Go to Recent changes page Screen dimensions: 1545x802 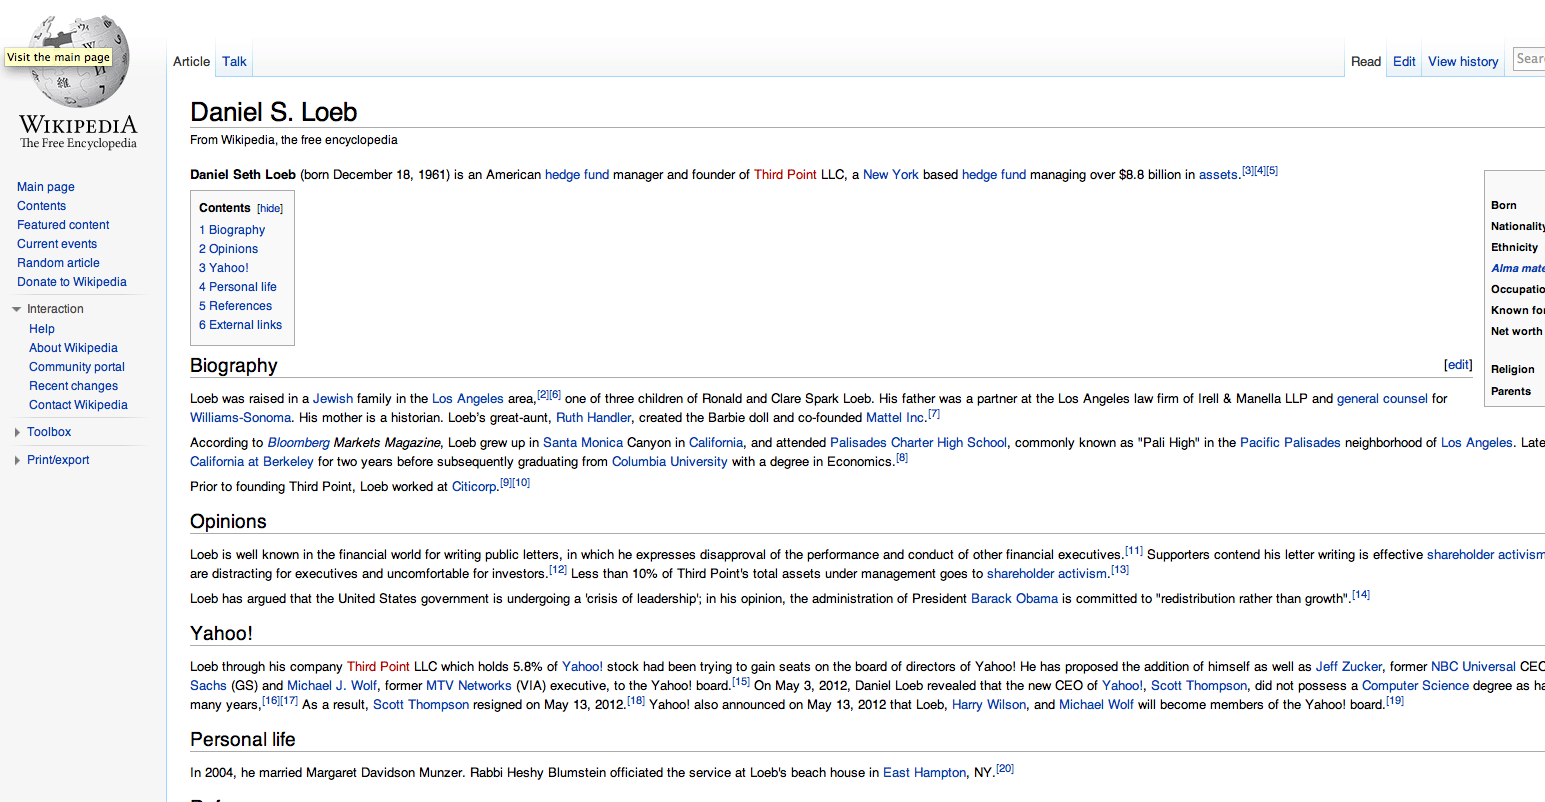(73, 386)
